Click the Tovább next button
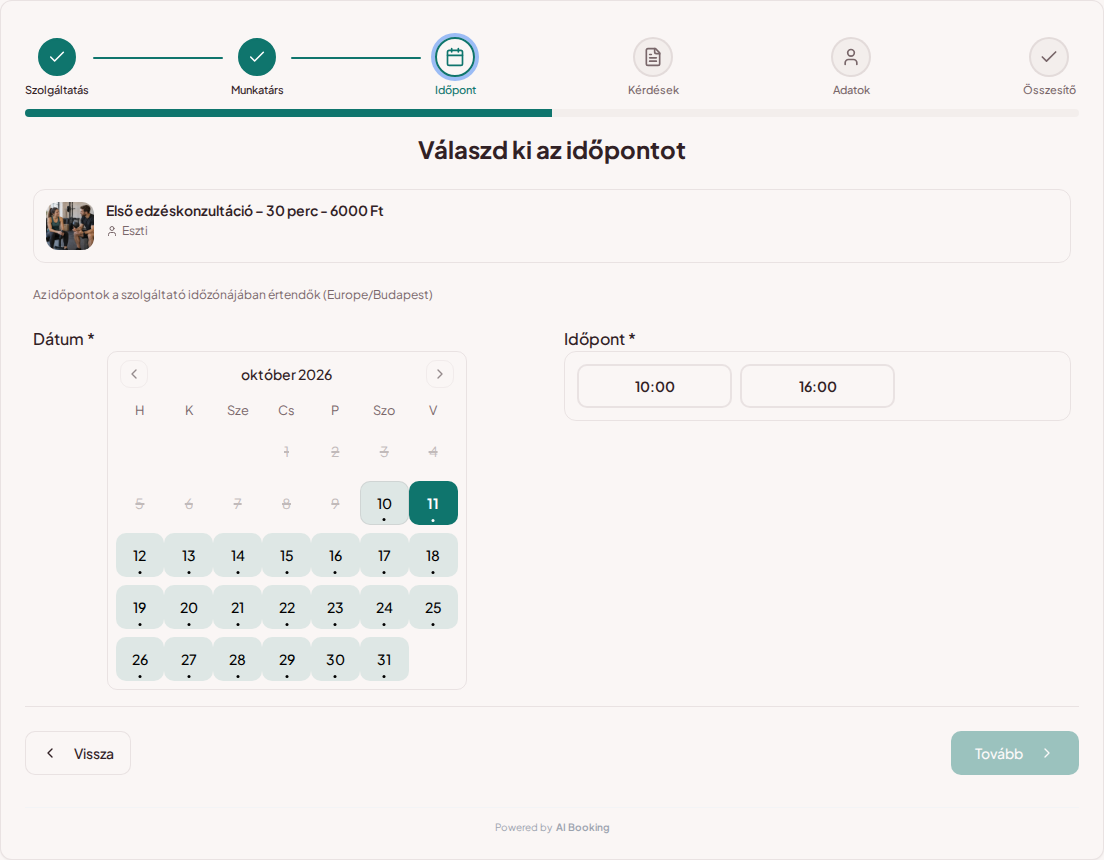The image size is (1104, 860). tap(1015, 753)
